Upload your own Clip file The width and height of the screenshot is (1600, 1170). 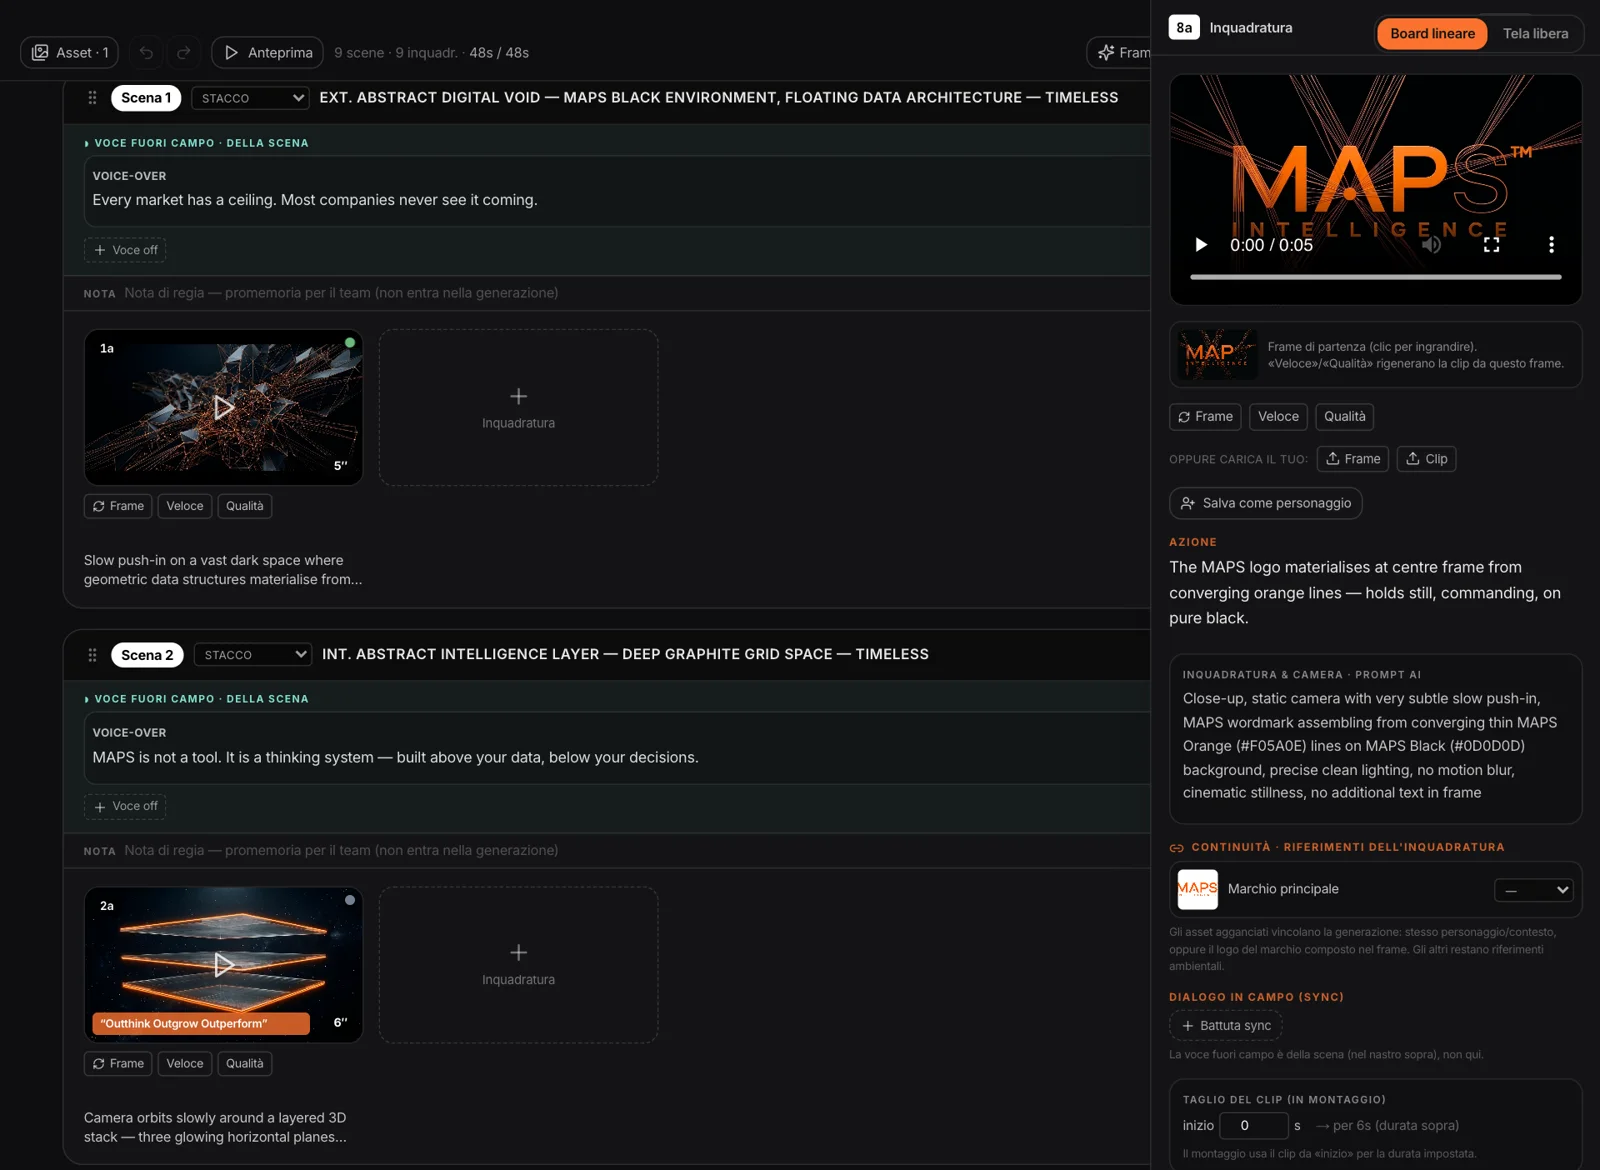point(1426,459)
